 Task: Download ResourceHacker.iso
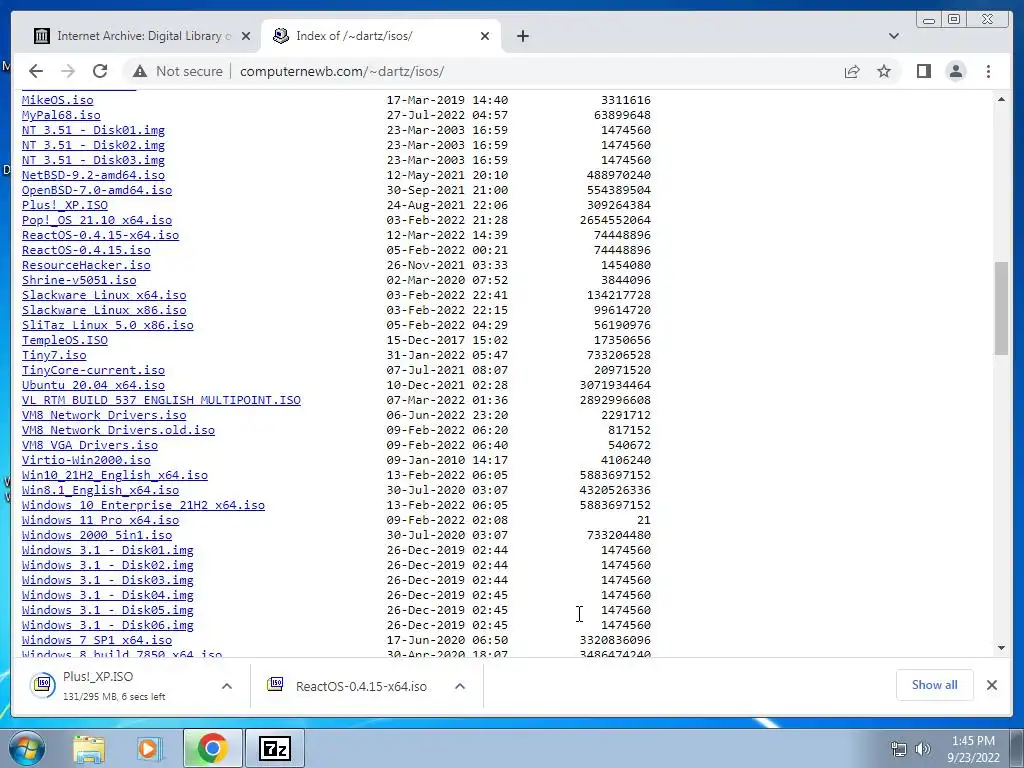[x=86, y=265]
